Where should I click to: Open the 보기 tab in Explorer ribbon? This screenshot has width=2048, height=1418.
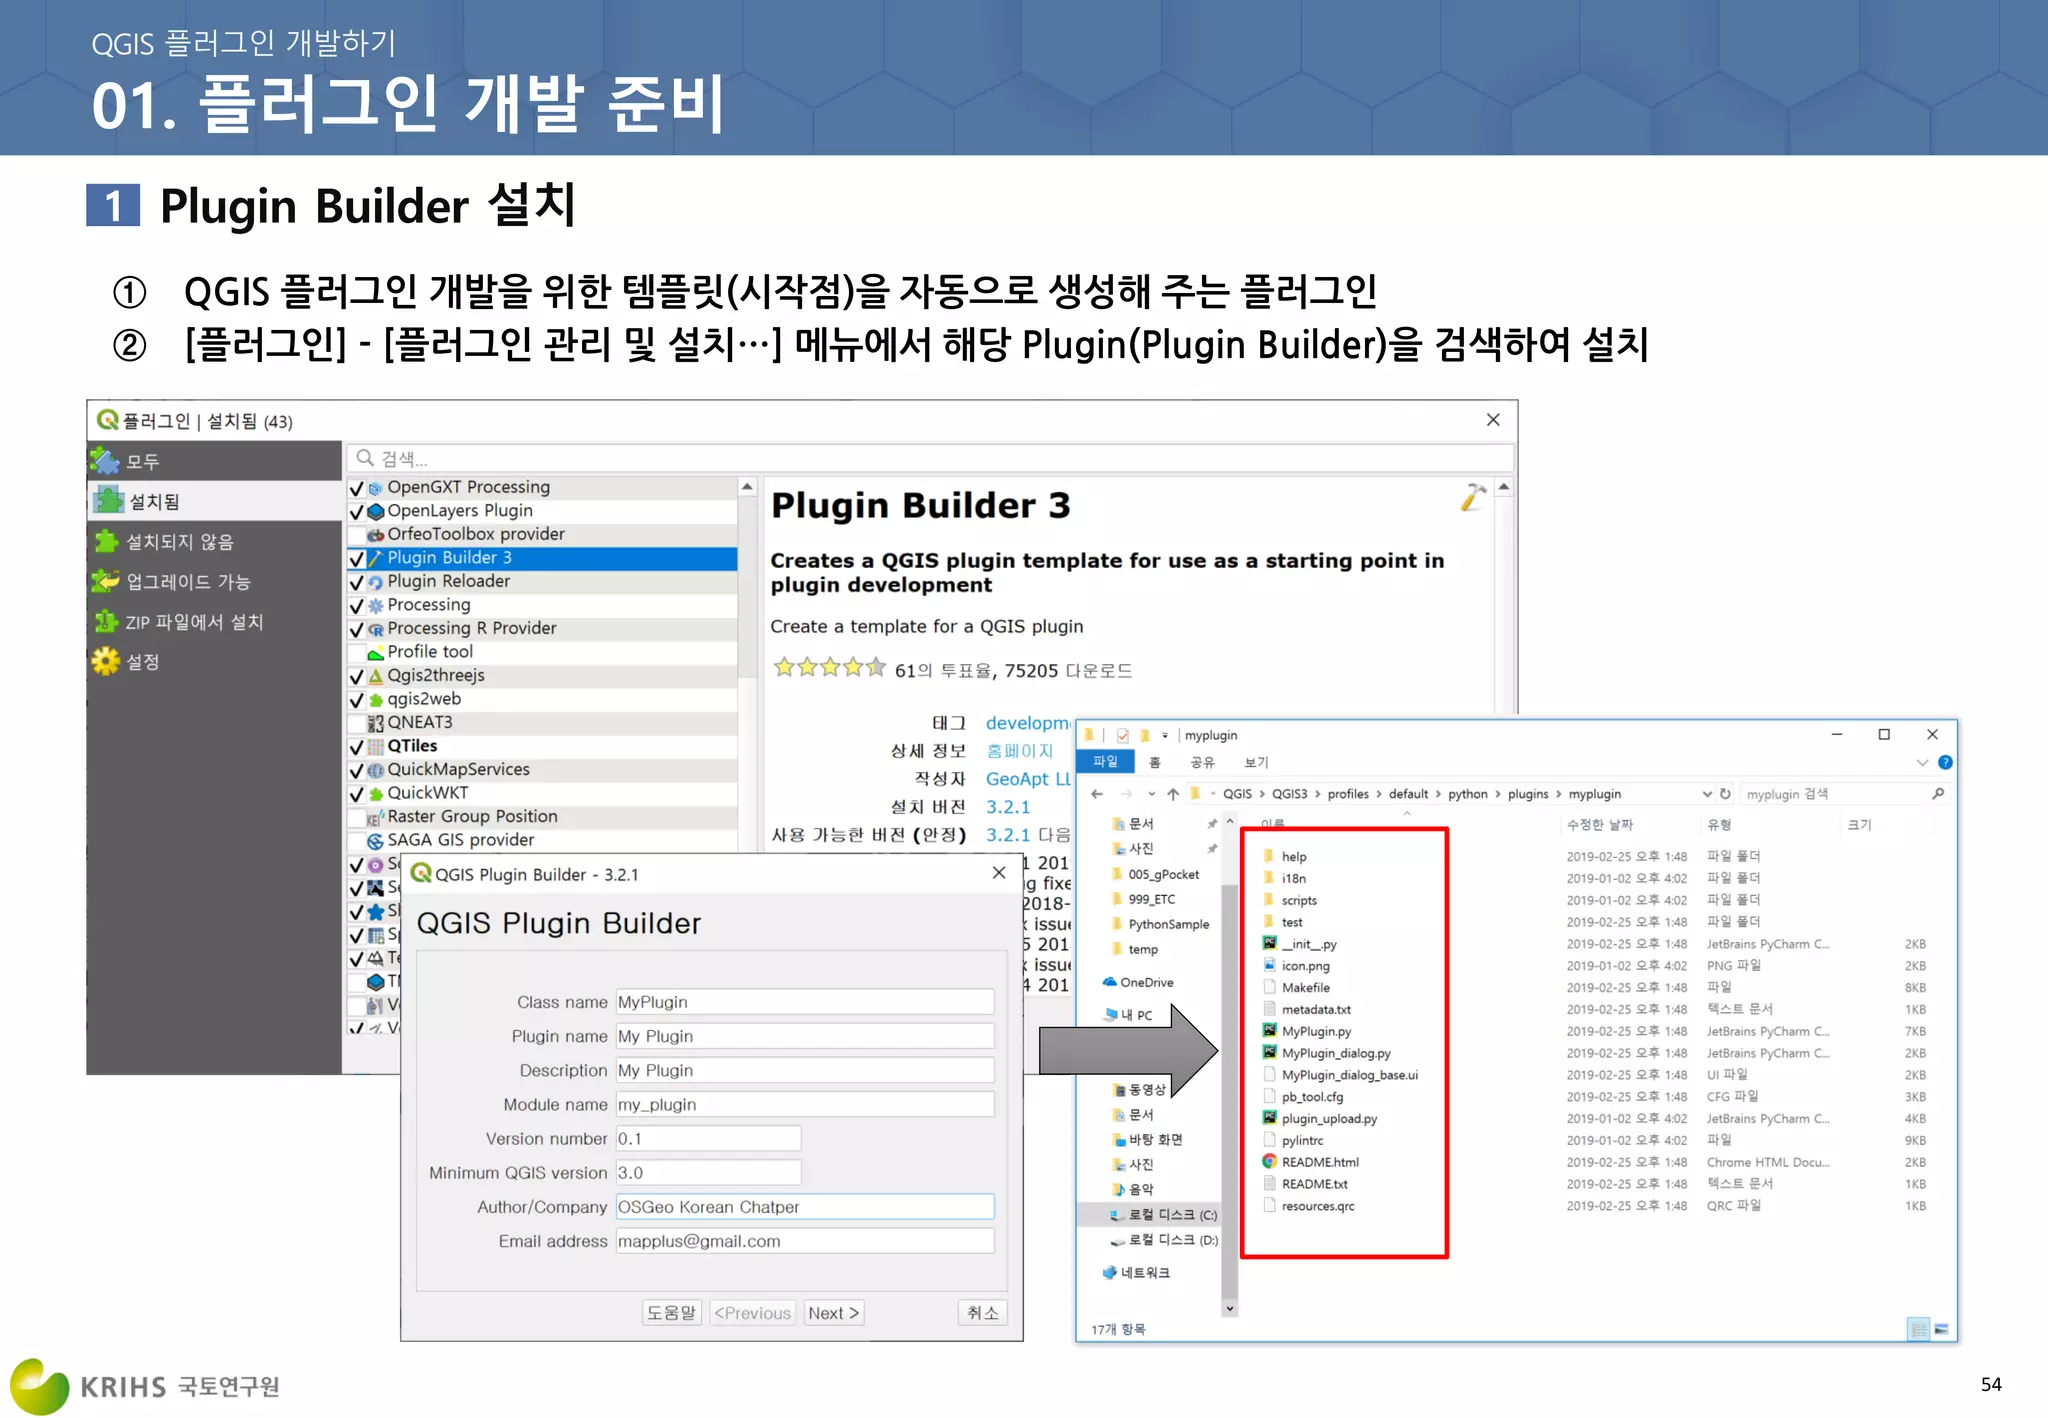(1256, 762)
